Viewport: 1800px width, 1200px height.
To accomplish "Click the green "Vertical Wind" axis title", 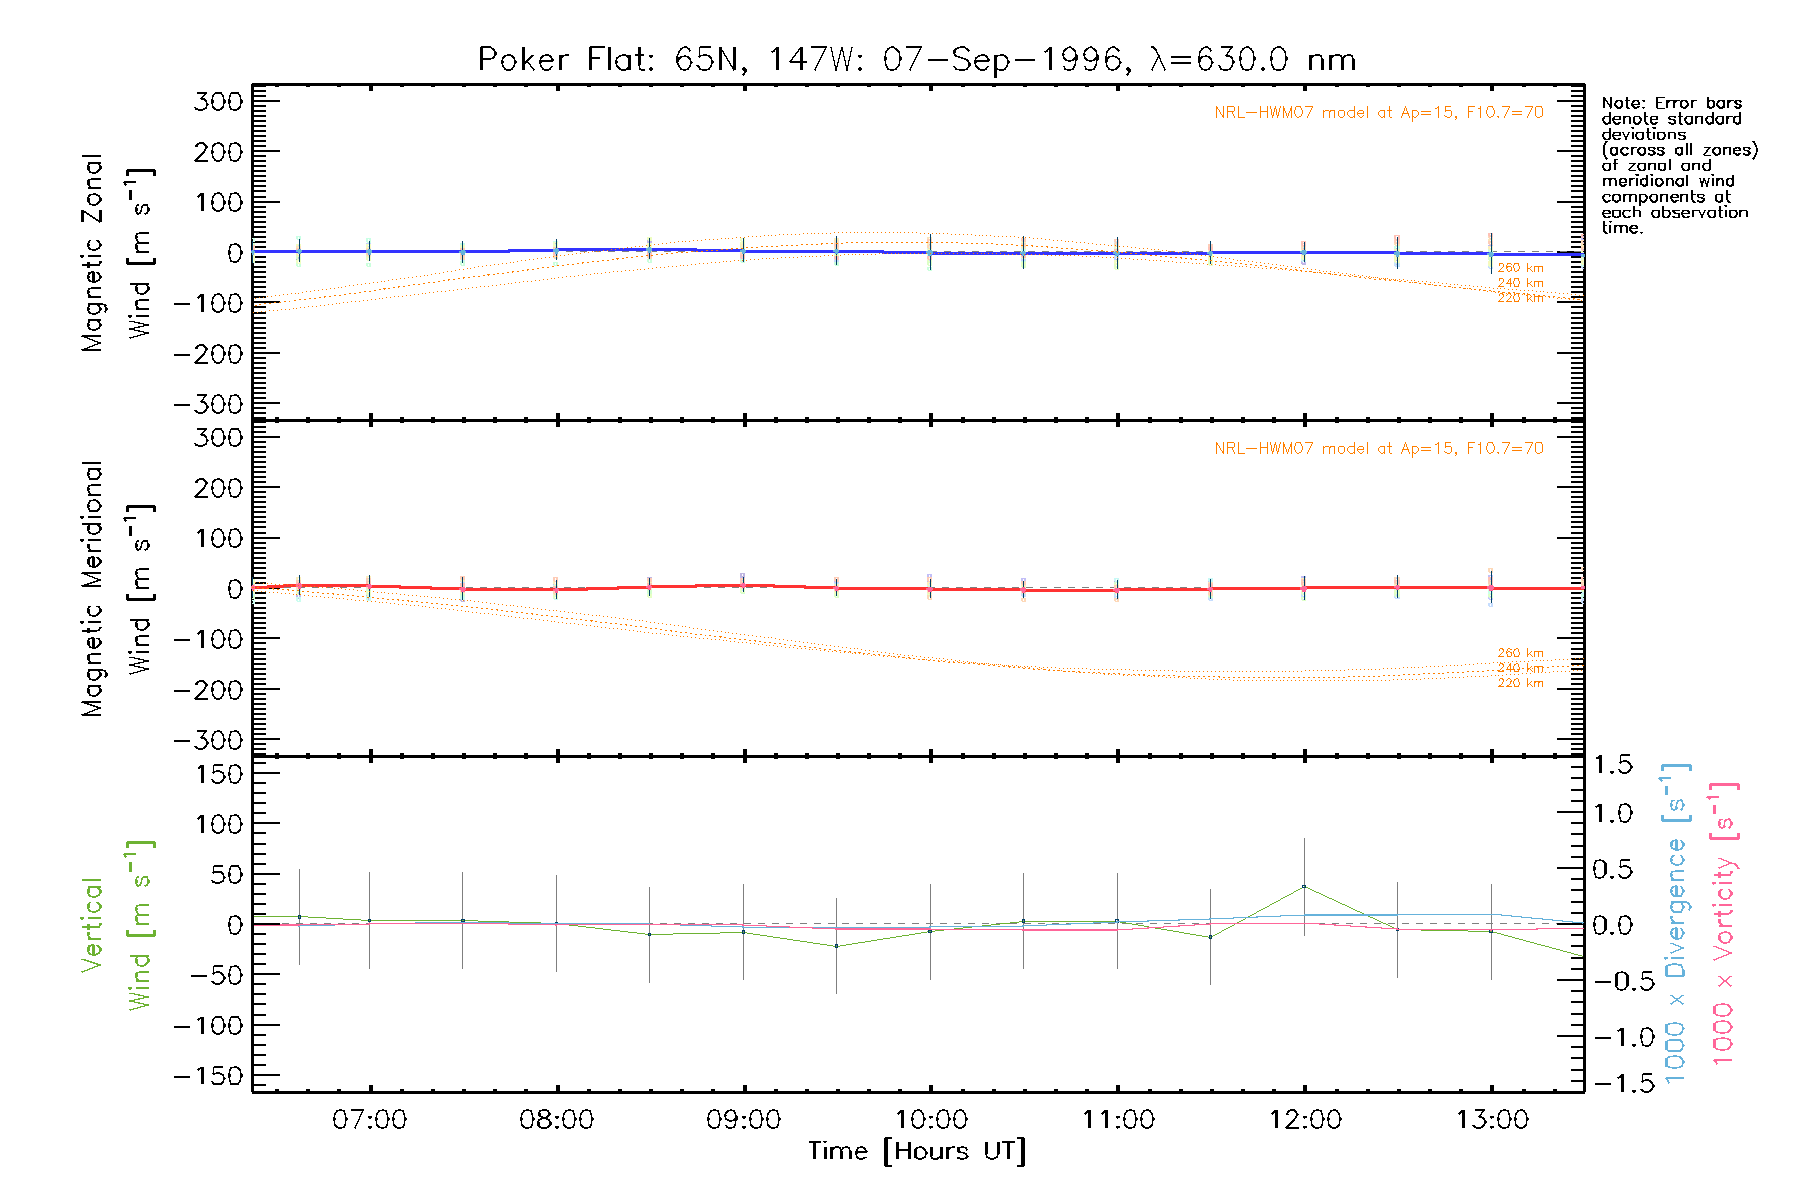I will click(x=115, y=925).
